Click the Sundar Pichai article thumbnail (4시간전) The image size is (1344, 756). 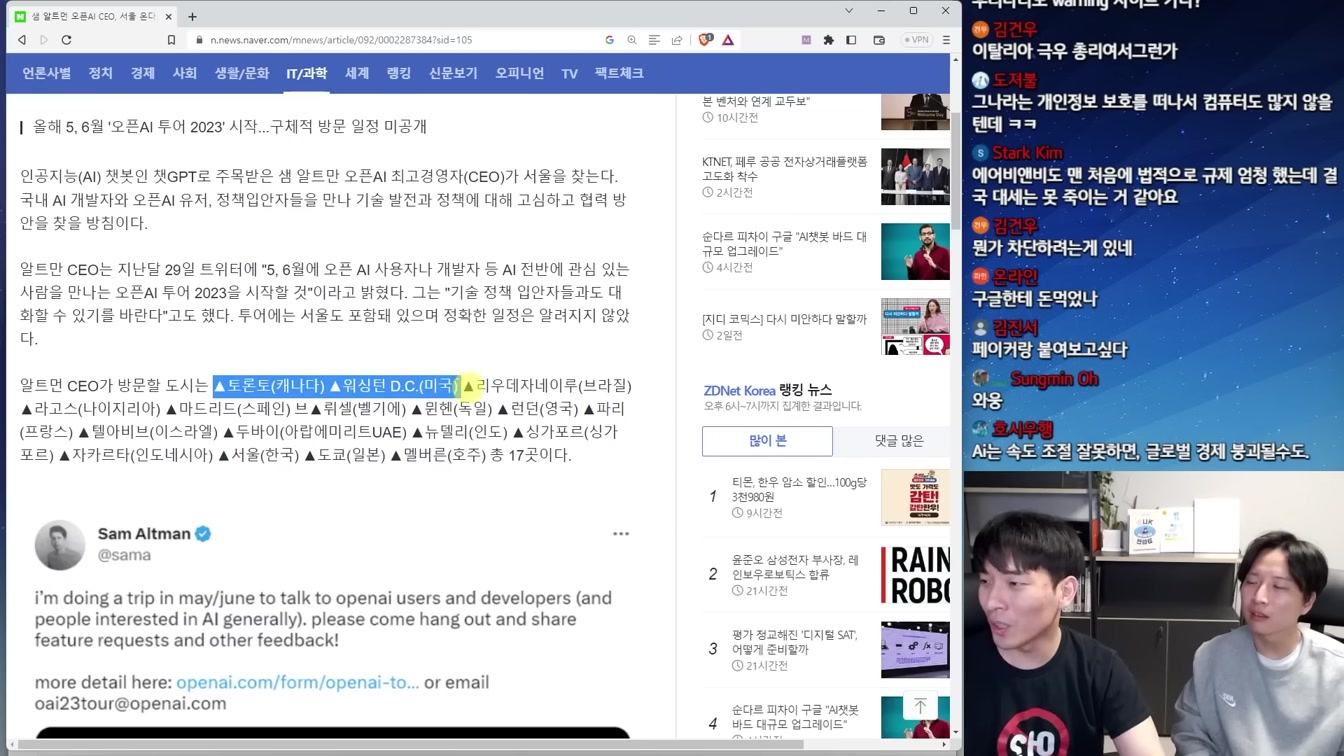[x=915, y=251]
